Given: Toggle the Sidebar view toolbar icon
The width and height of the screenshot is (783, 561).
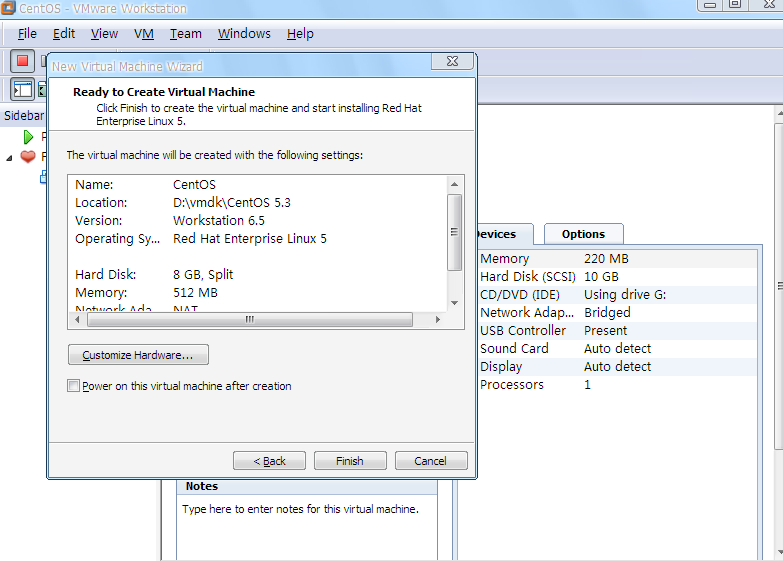Looking at the screenshot, I should [x=22, y=90].
